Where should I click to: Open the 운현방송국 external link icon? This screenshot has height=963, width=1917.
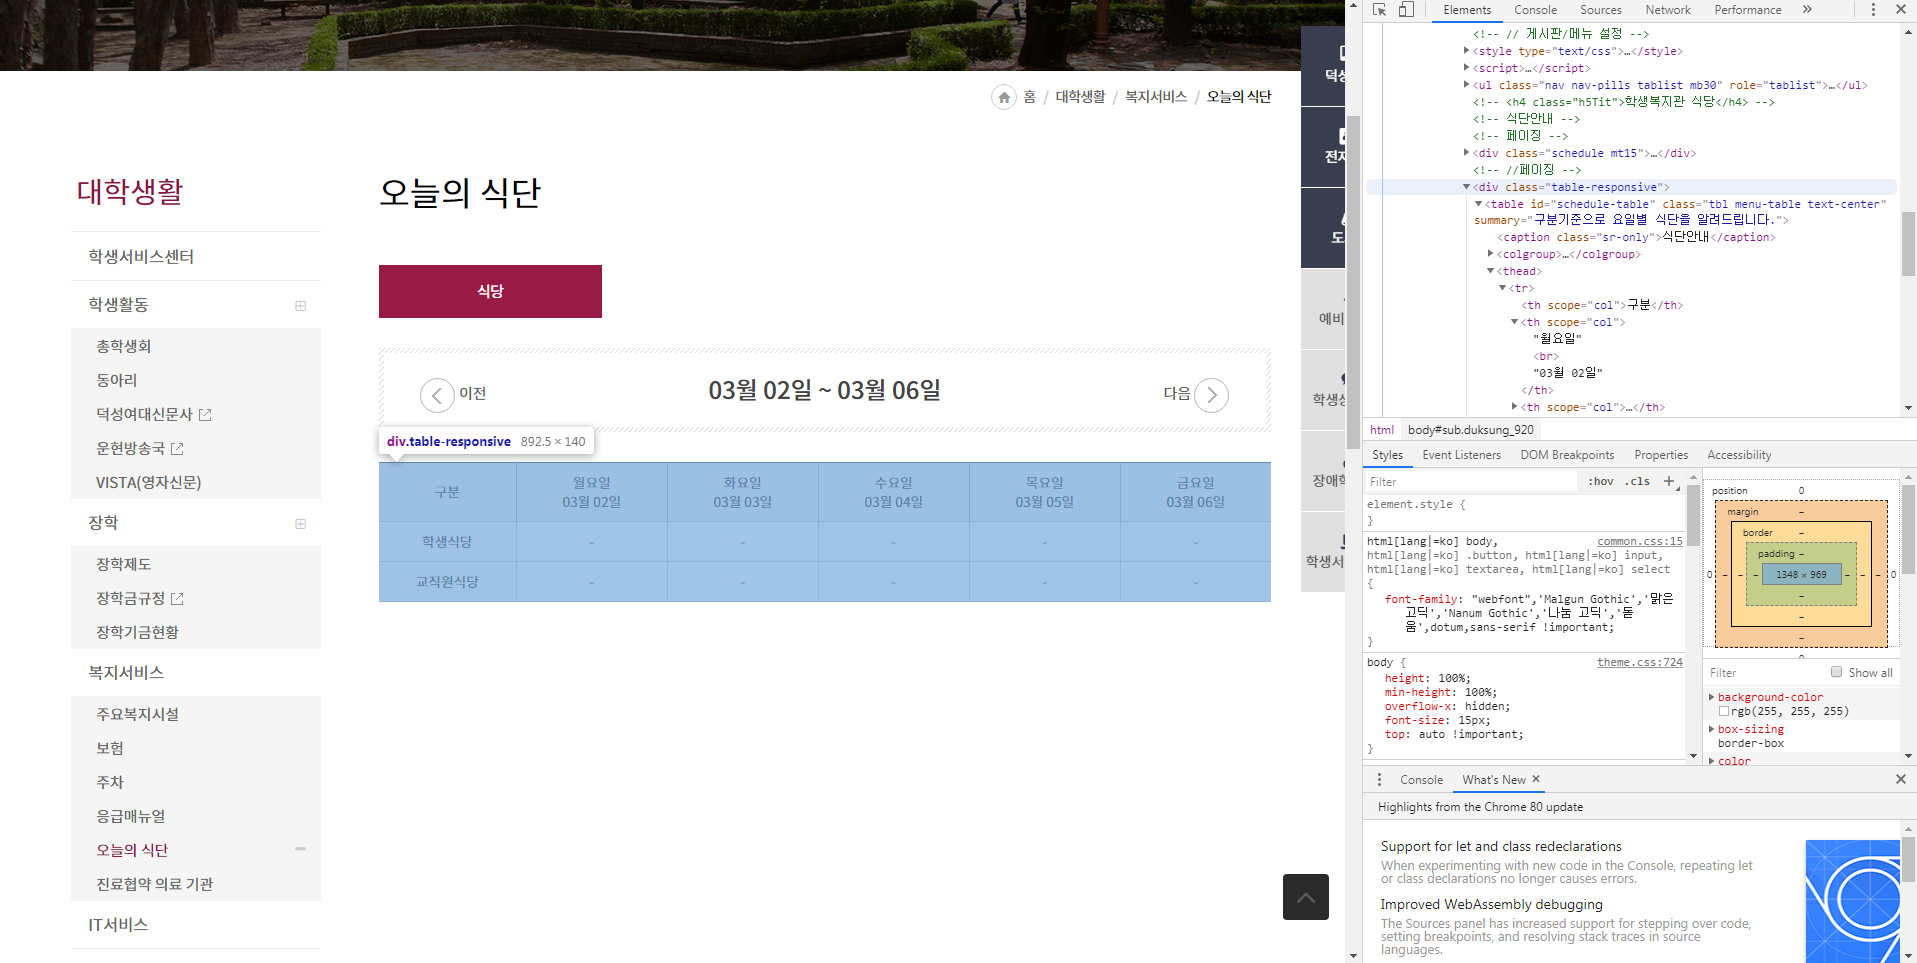(177, 448)
